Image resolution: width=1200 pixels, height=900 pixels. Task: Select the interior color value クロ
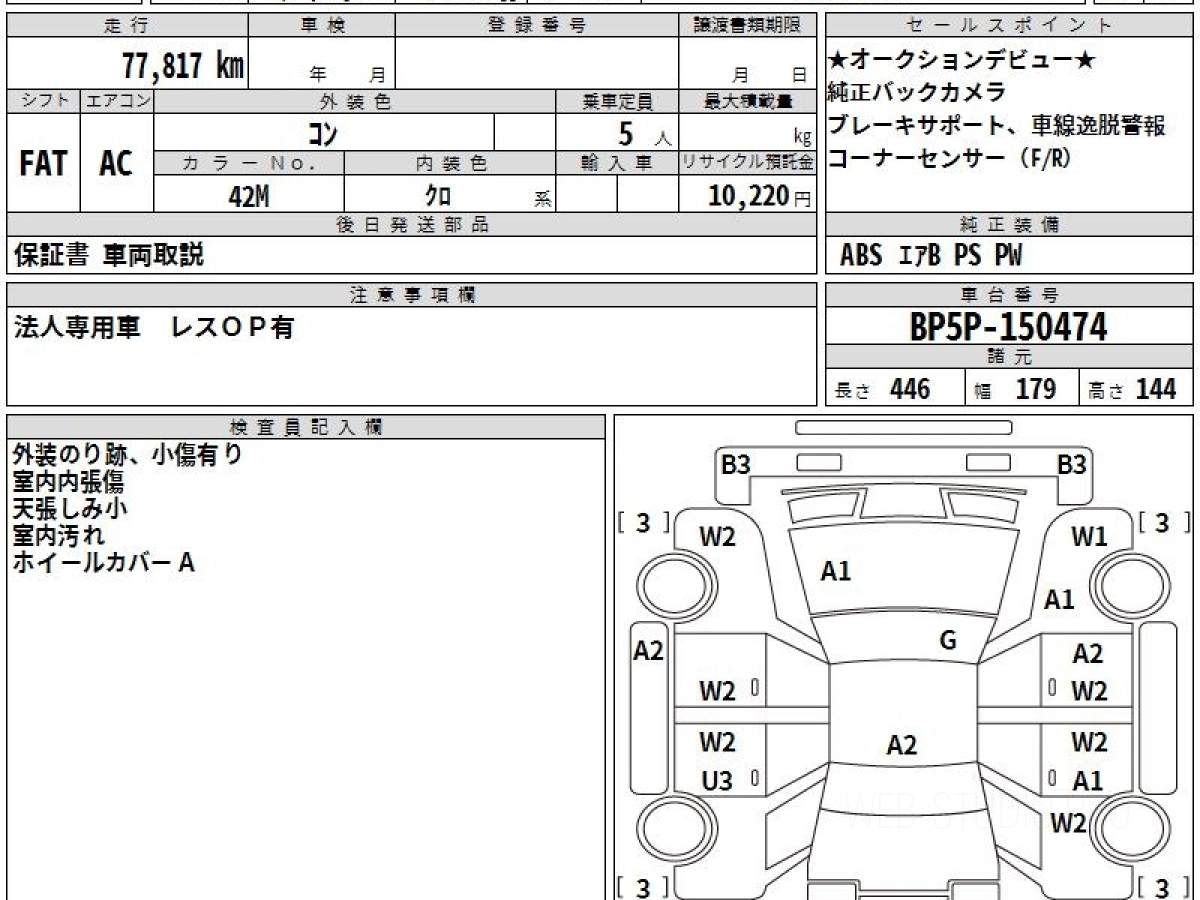click(x=438, y=196)
